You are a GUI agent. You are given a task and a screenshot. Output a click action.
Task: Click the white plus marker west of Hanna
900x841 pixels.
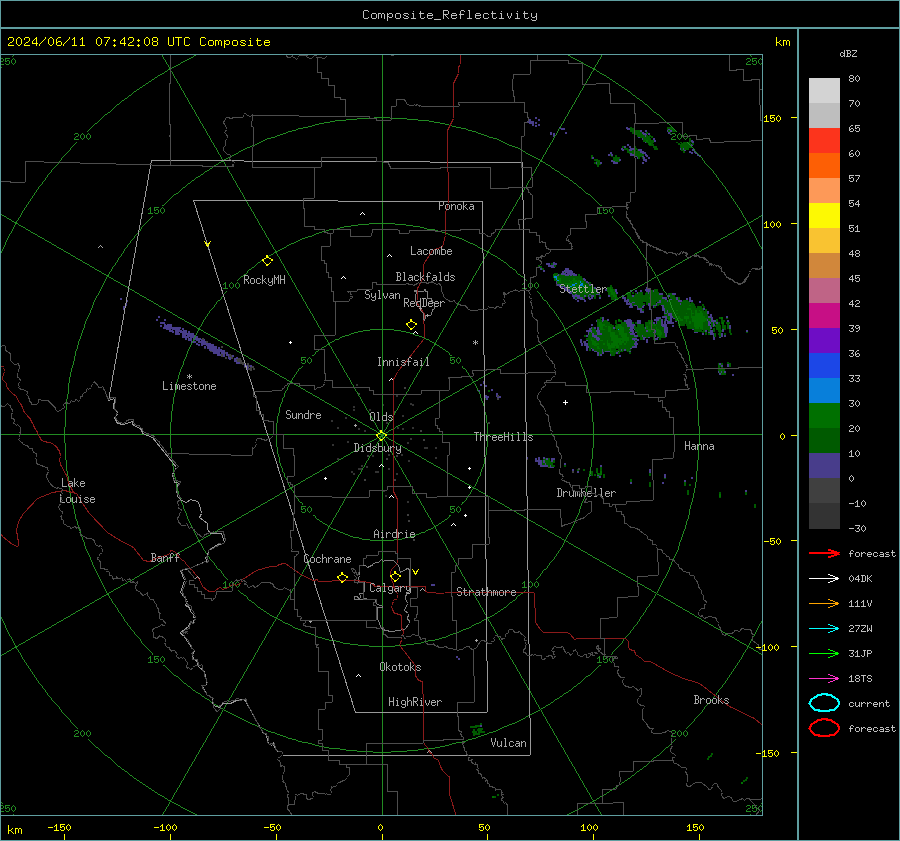click(565, 402)
